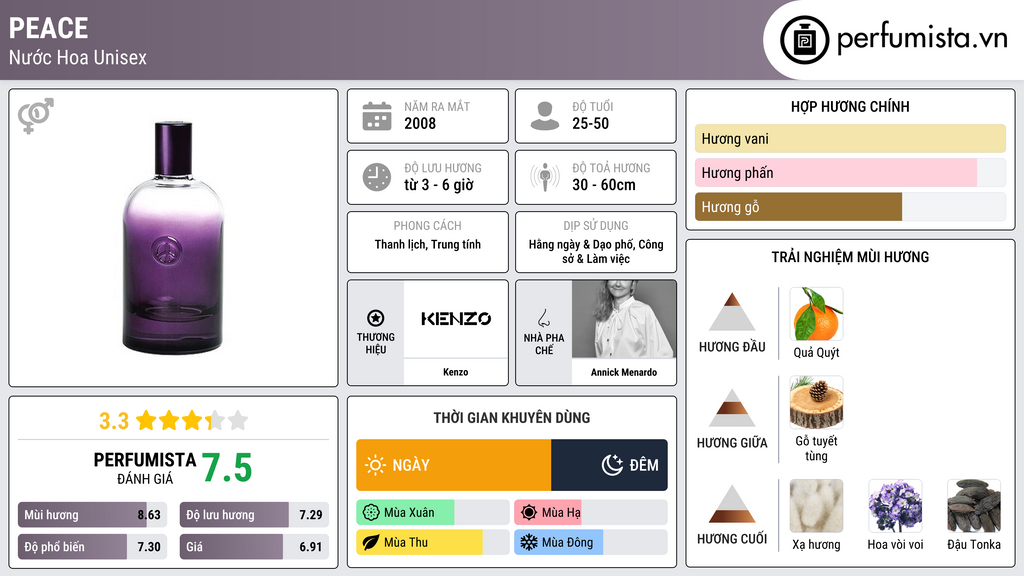Open the Gỗ tuyết tùng cedarwood note image

point(816,402)
